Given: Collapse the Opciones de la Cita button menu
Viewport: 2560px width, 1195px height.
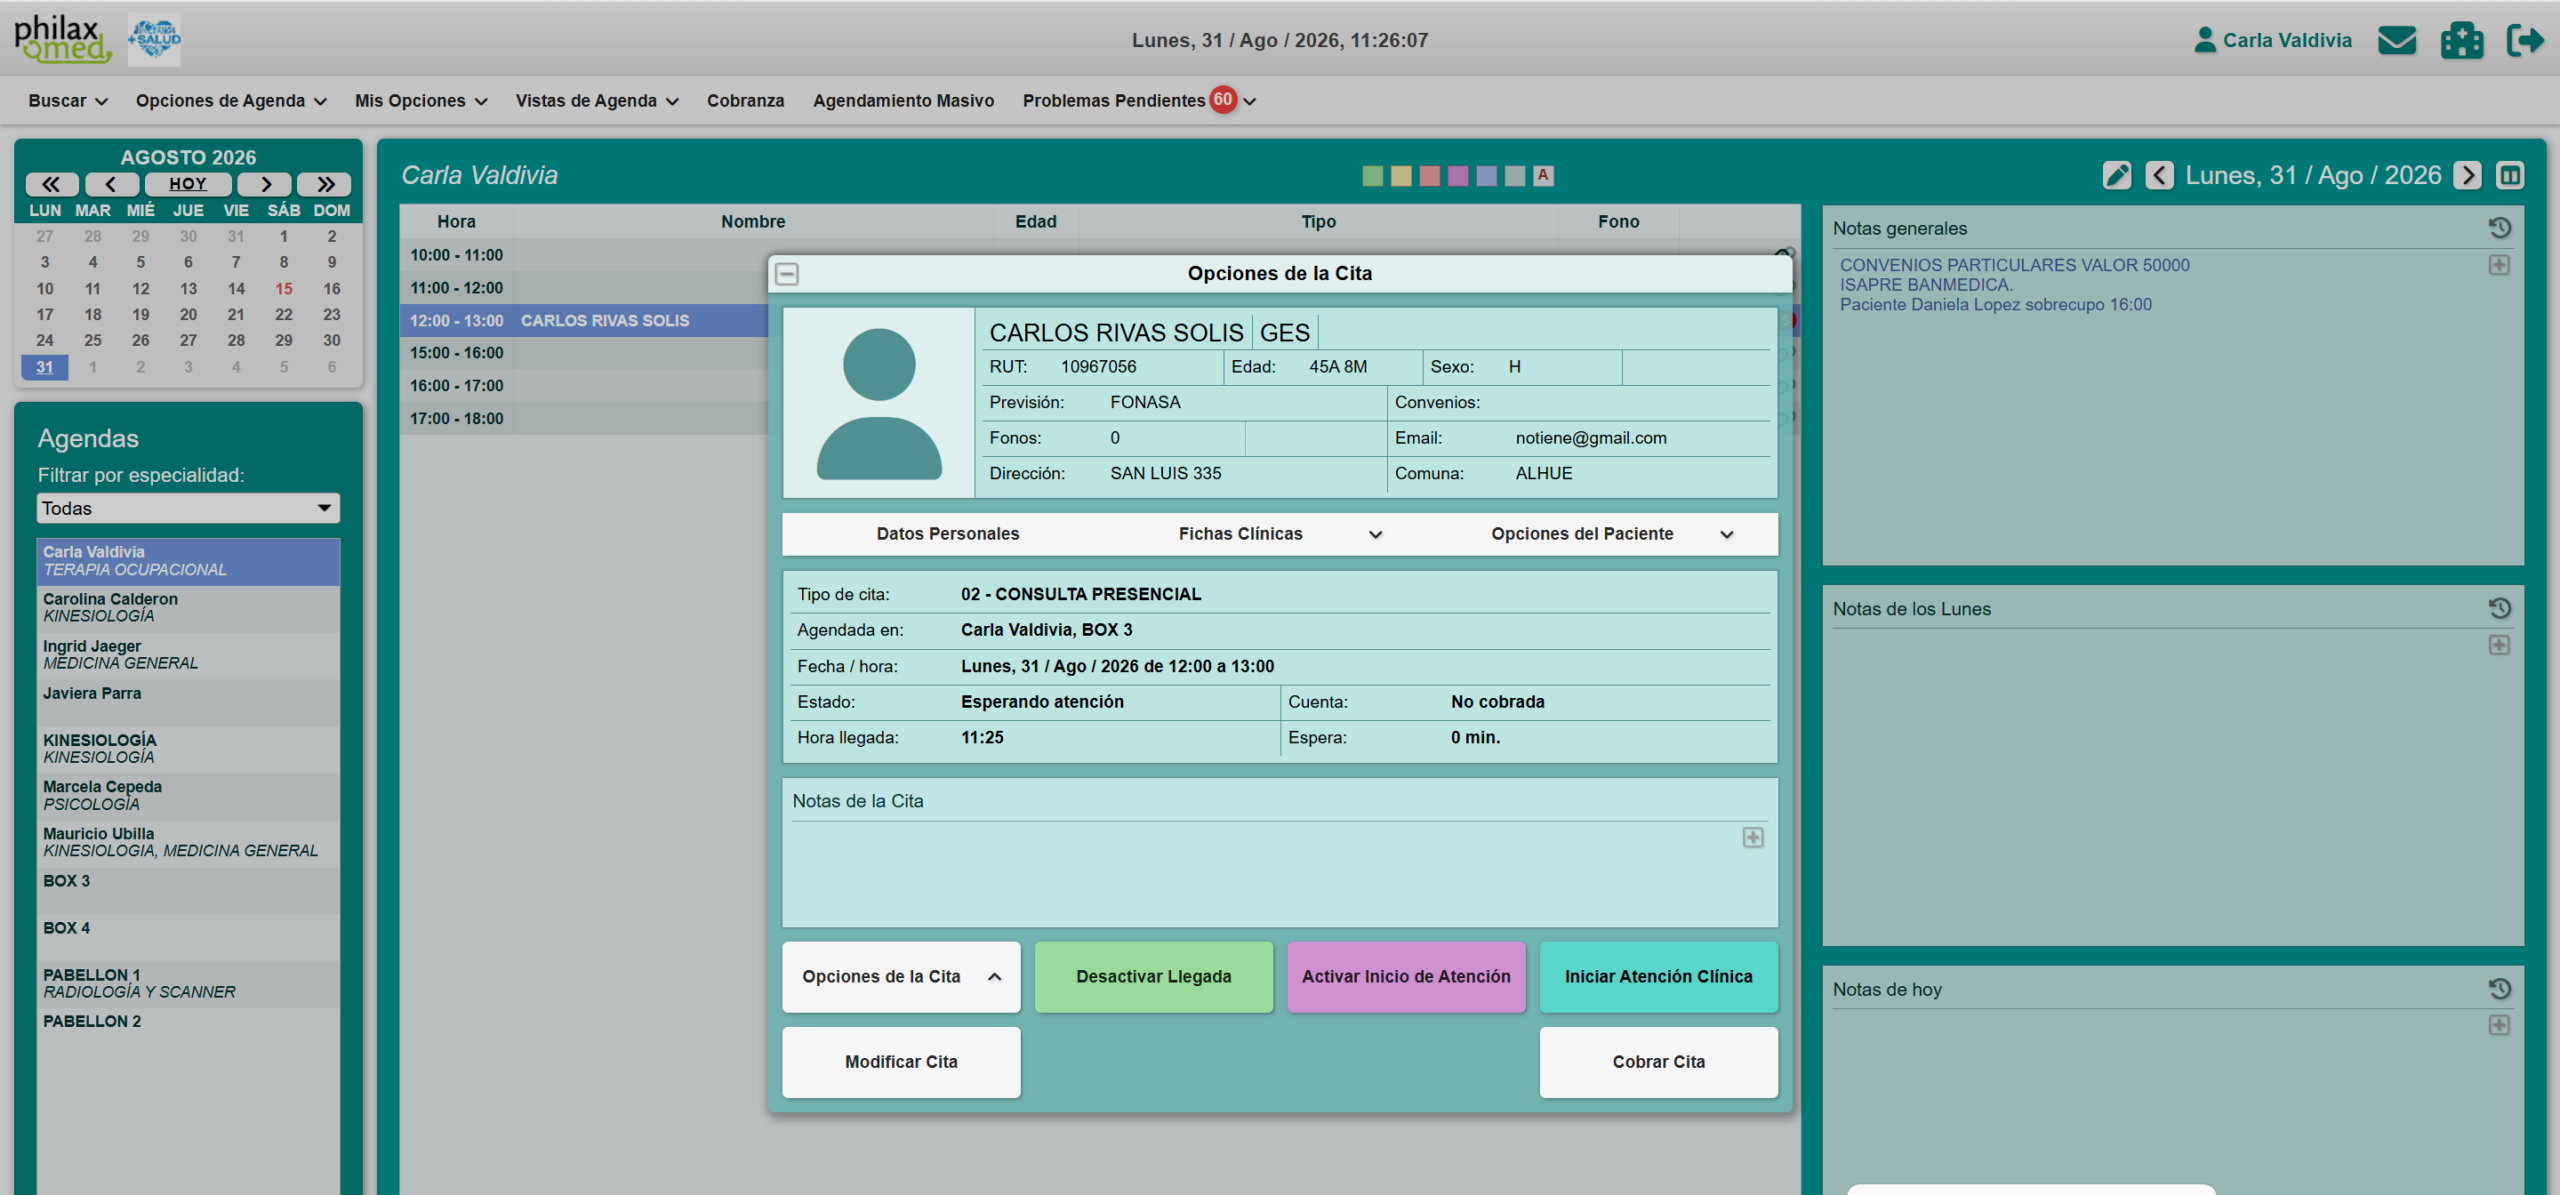Looking at the screenshot, I should 901,977.
